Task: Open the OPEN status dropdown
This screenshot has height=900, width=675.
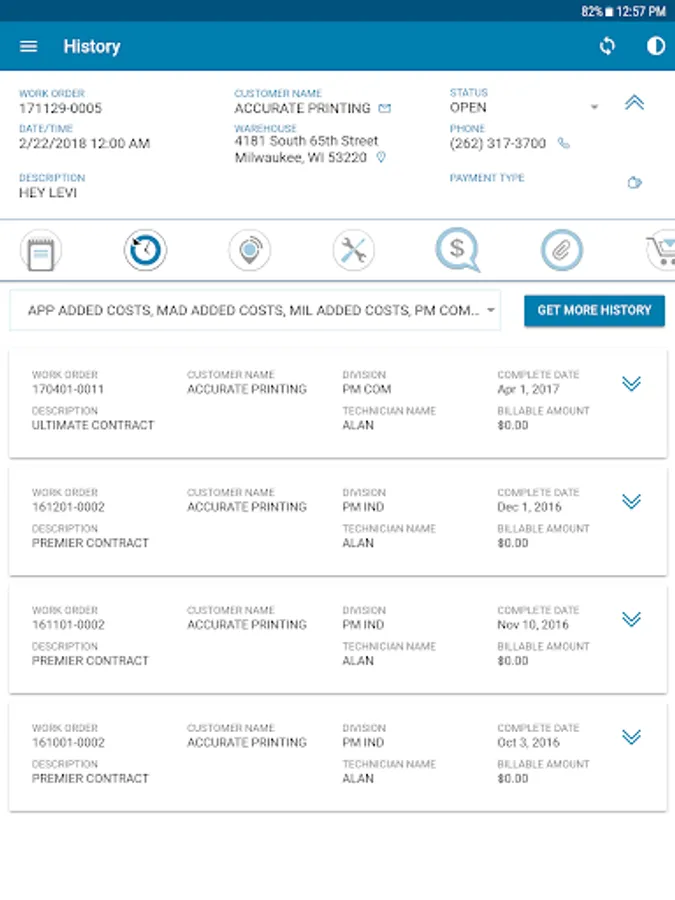Action: [594, 107]
